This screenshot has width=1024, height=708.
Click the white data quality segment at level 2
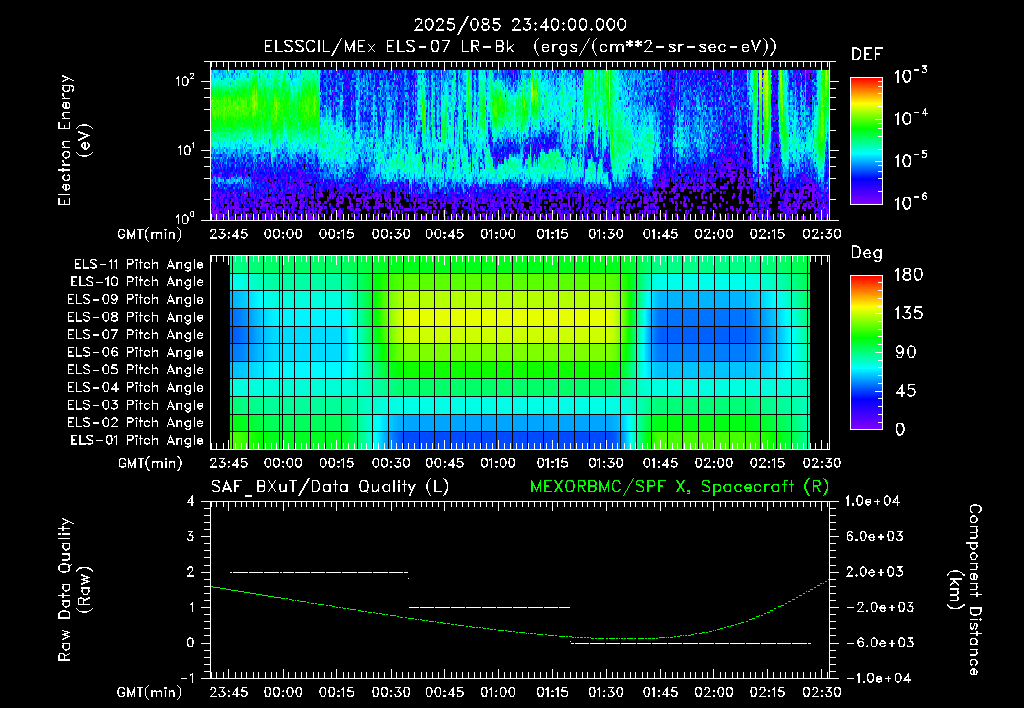[x=319, y=573]
